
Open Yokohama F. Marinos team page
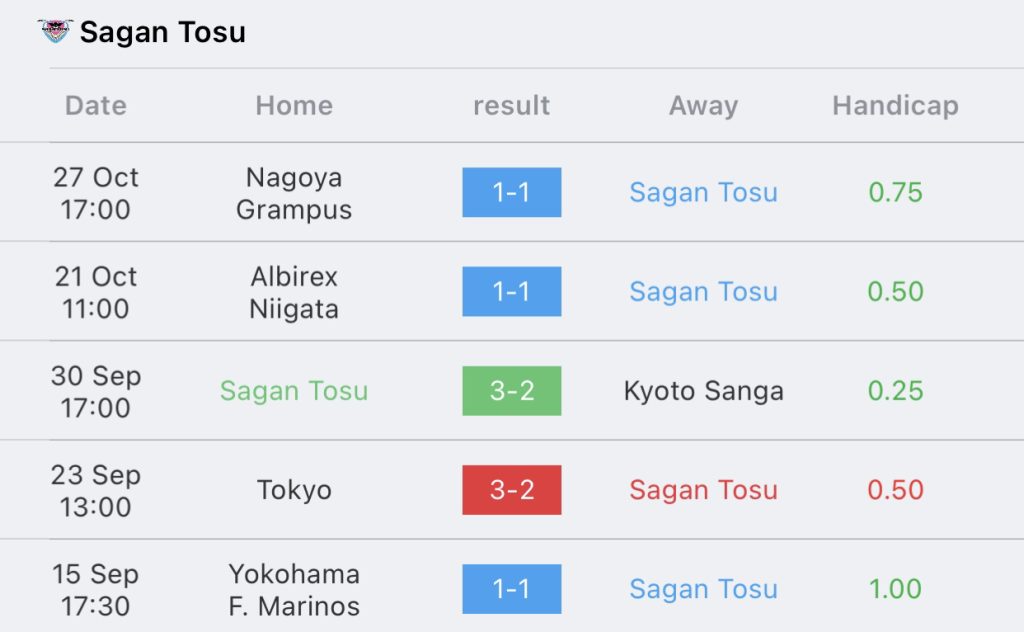click(294, 590)
